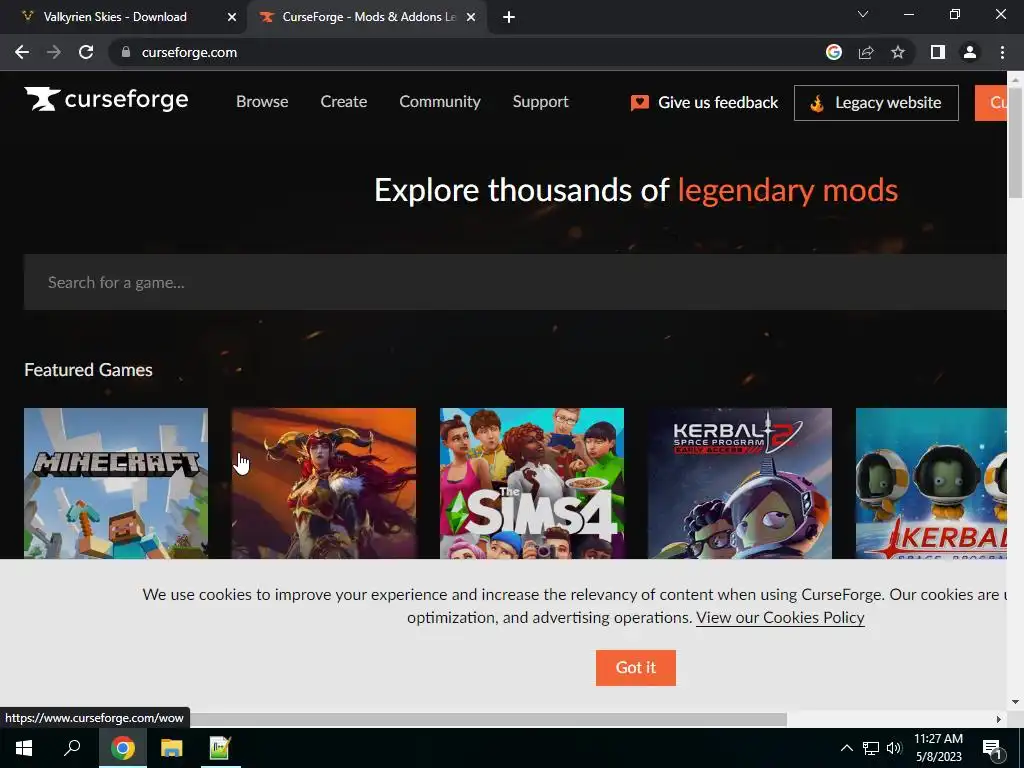The image size is (1024, 768).
Task: Click the share page icon
Action: [866, 52]
